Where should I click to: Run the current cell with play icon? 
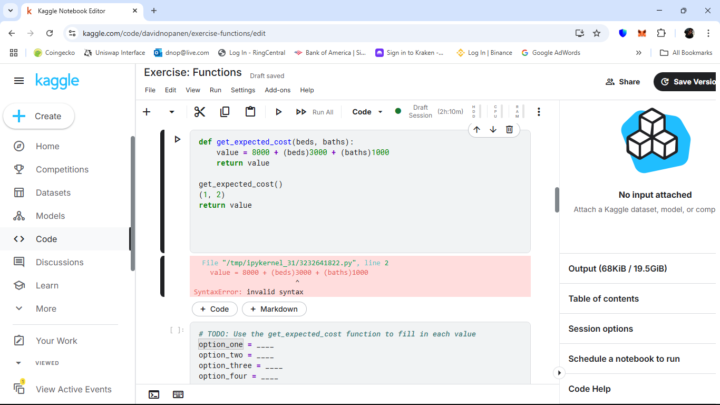[279, 112]
